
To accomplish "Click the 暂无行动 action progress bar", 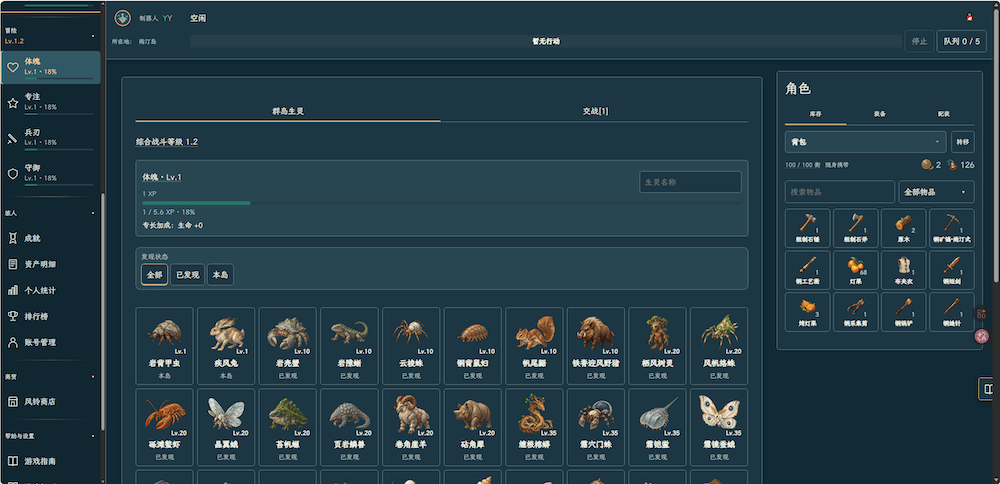I will click(546, 41).
